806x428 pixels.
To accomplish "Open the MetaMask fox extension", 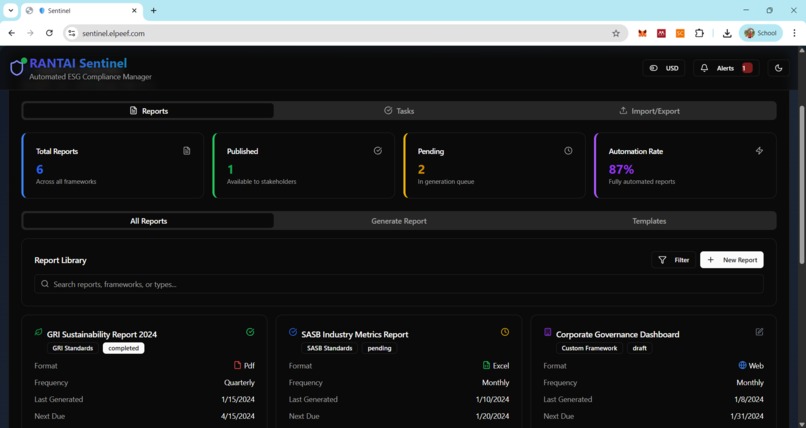I will pyautogui.click(x=642, y=33).
